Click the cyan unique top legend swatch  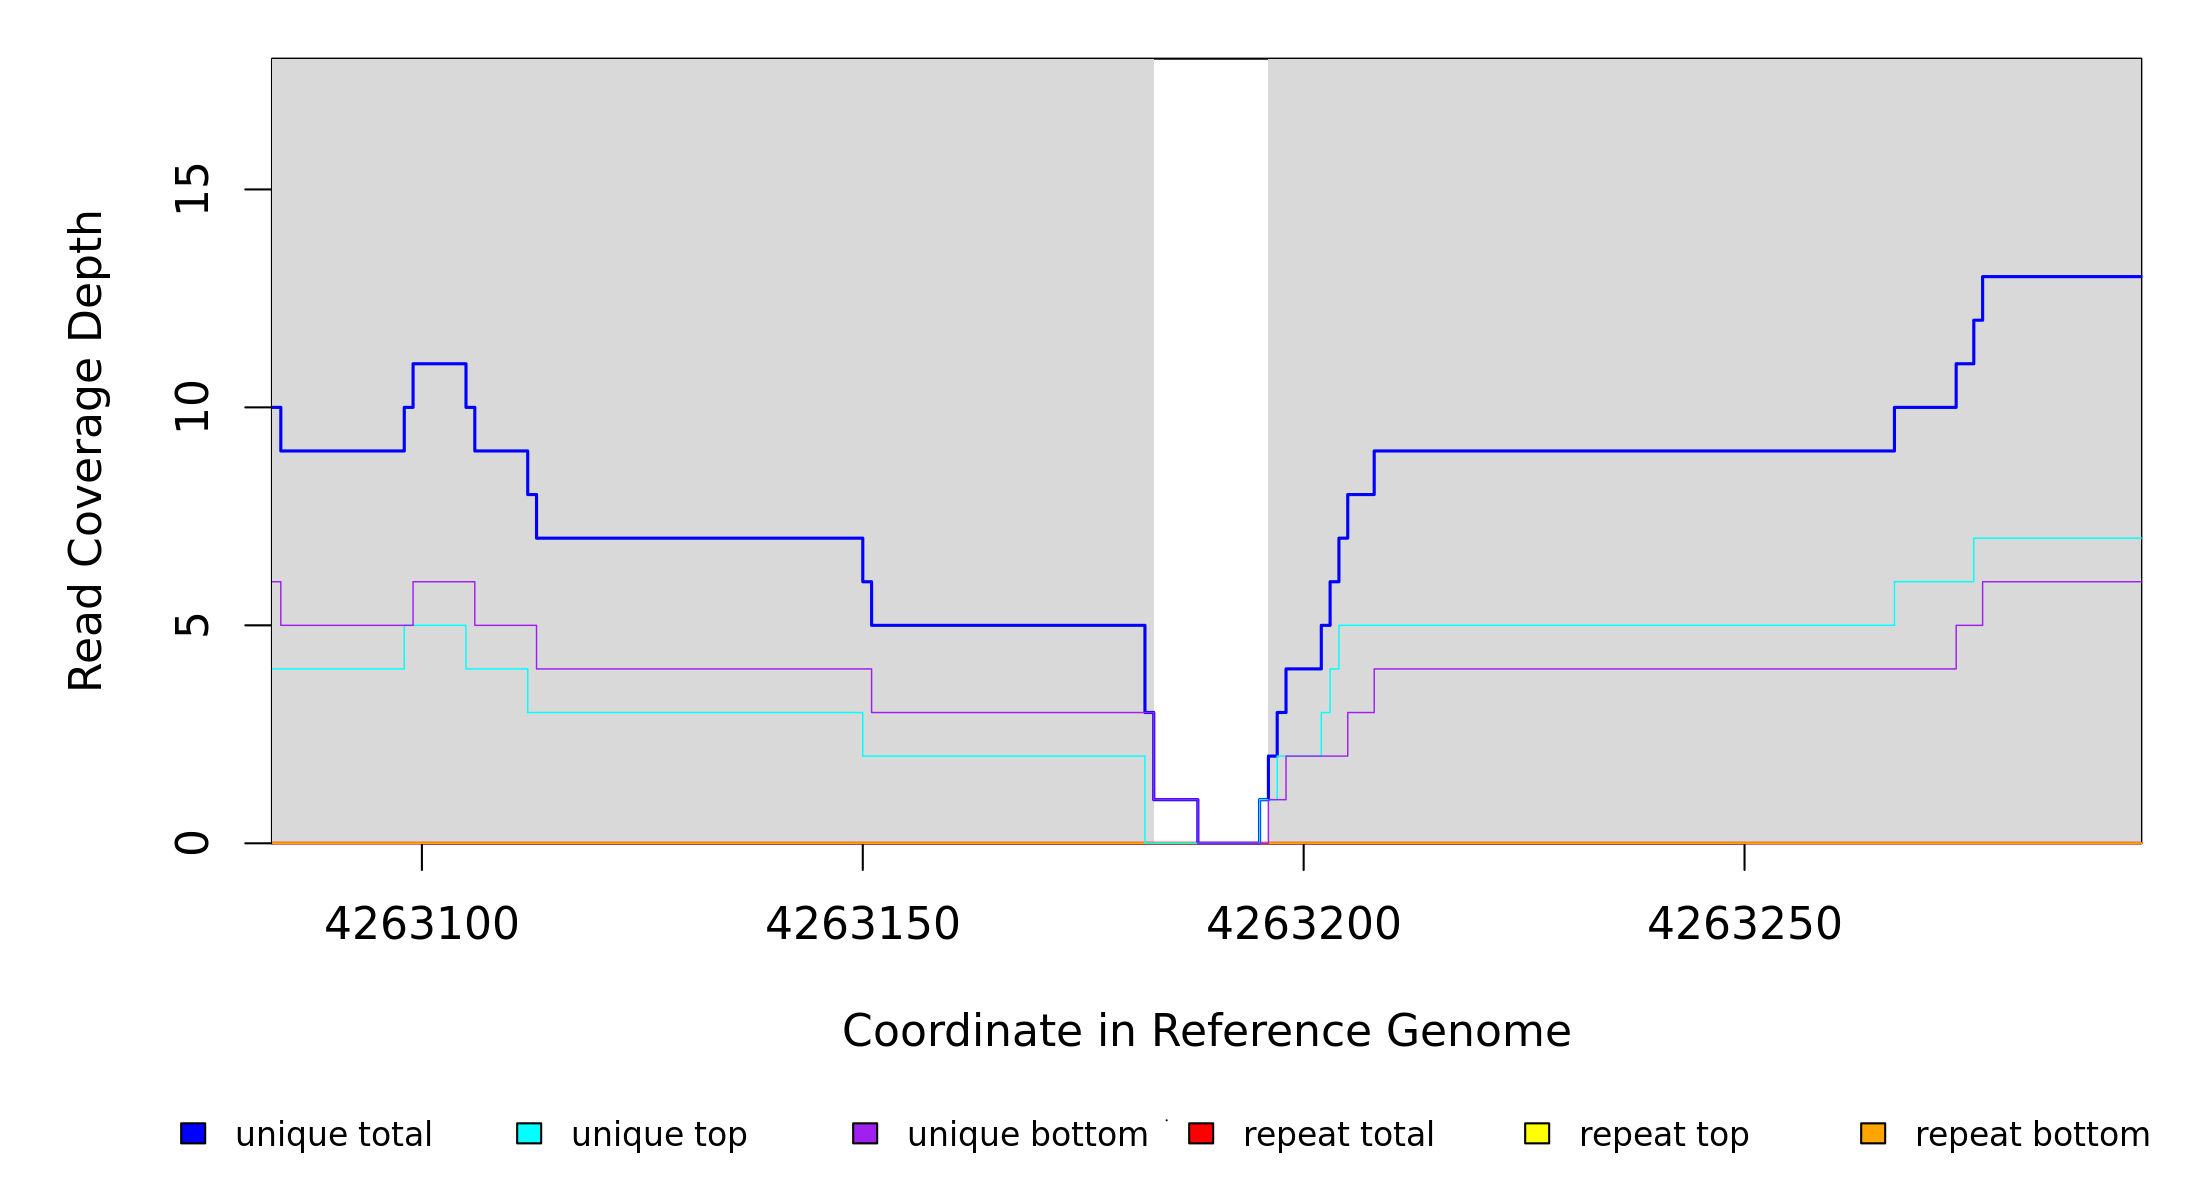tap(529, 1133)
